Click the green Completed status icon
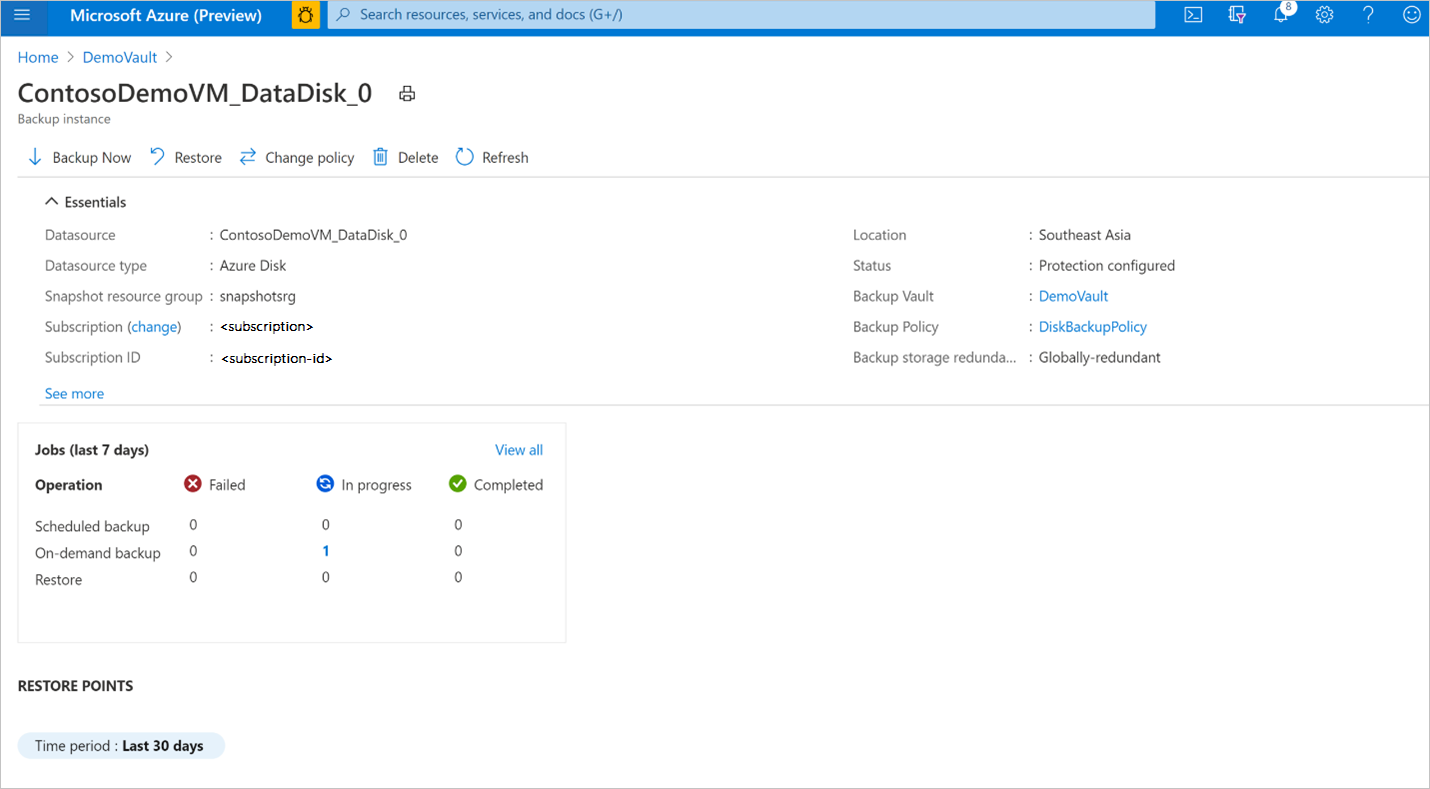 [x=458, y=484]
